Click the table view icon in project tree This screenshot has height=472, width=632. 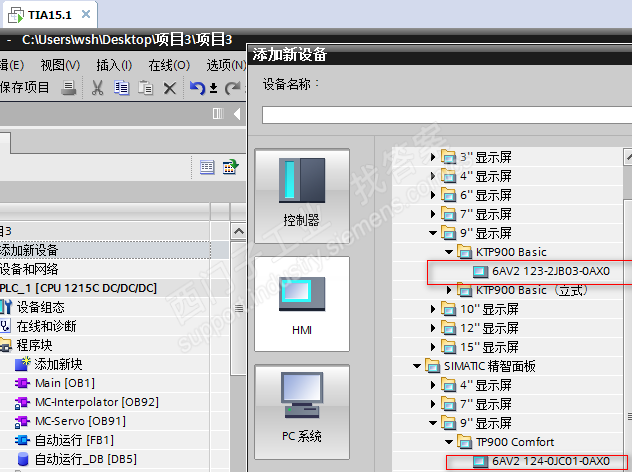tap(207, 167)
